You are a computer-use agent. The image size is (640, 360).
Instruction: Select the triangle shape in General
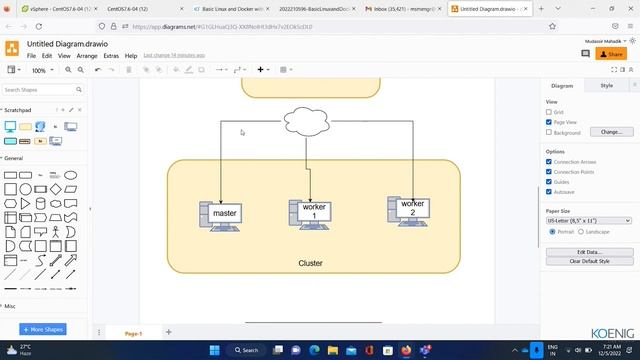(x=25, y=203)
